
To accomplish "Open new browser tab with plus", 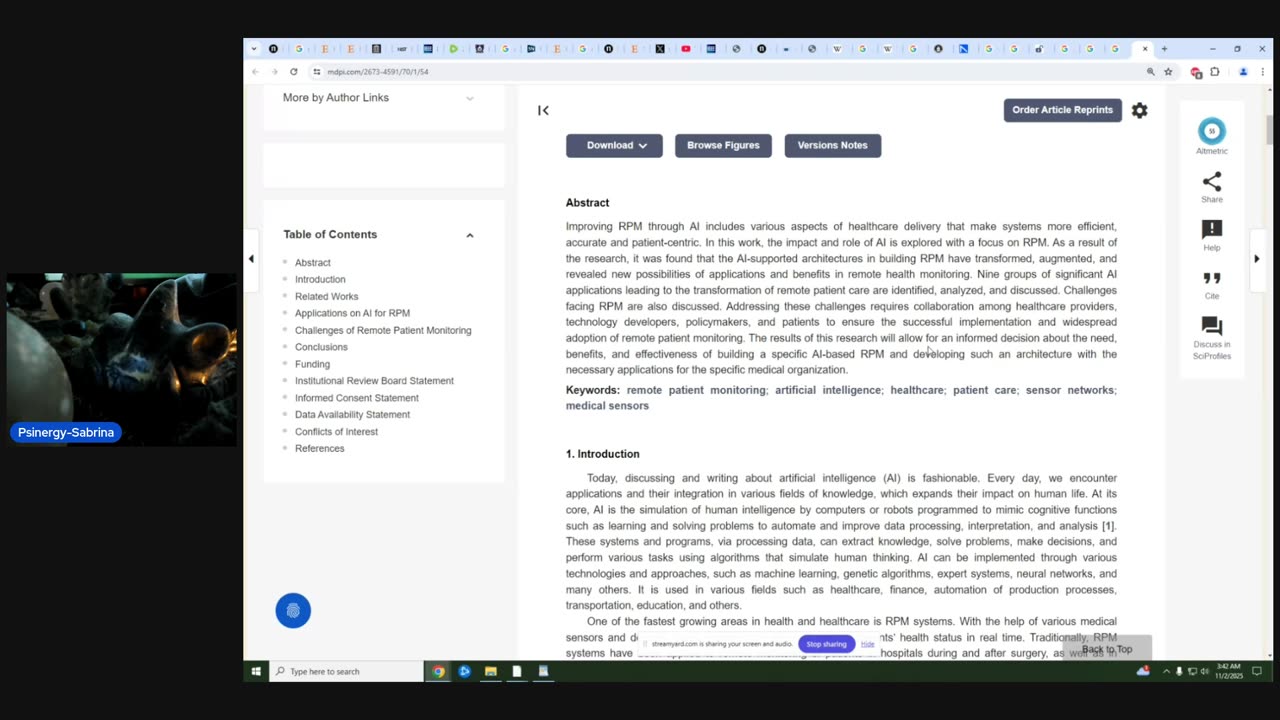I will click(x=1164, y=49).
